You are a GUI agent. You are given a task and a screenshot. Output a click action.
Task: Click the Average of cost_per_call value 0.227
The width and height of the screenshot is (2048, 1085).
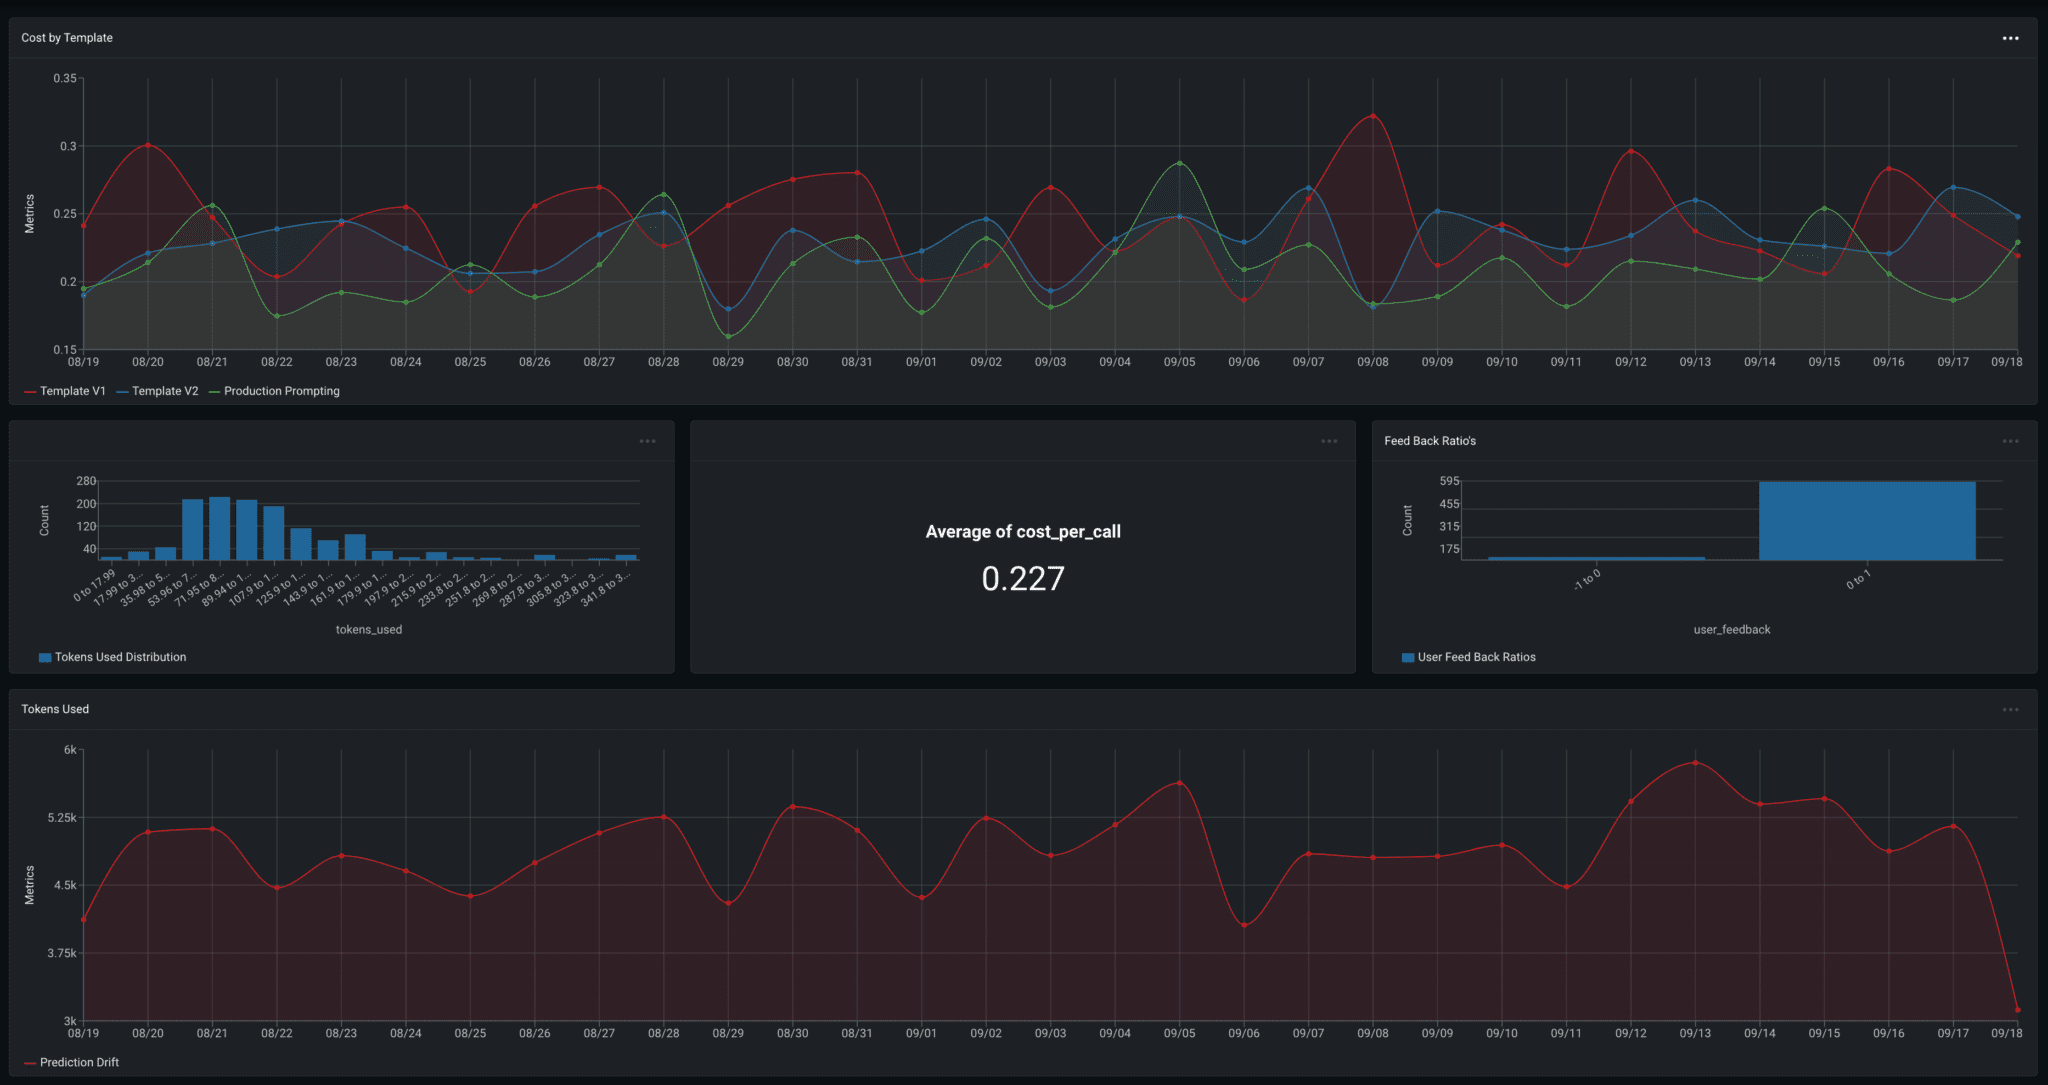point(1022,577)
